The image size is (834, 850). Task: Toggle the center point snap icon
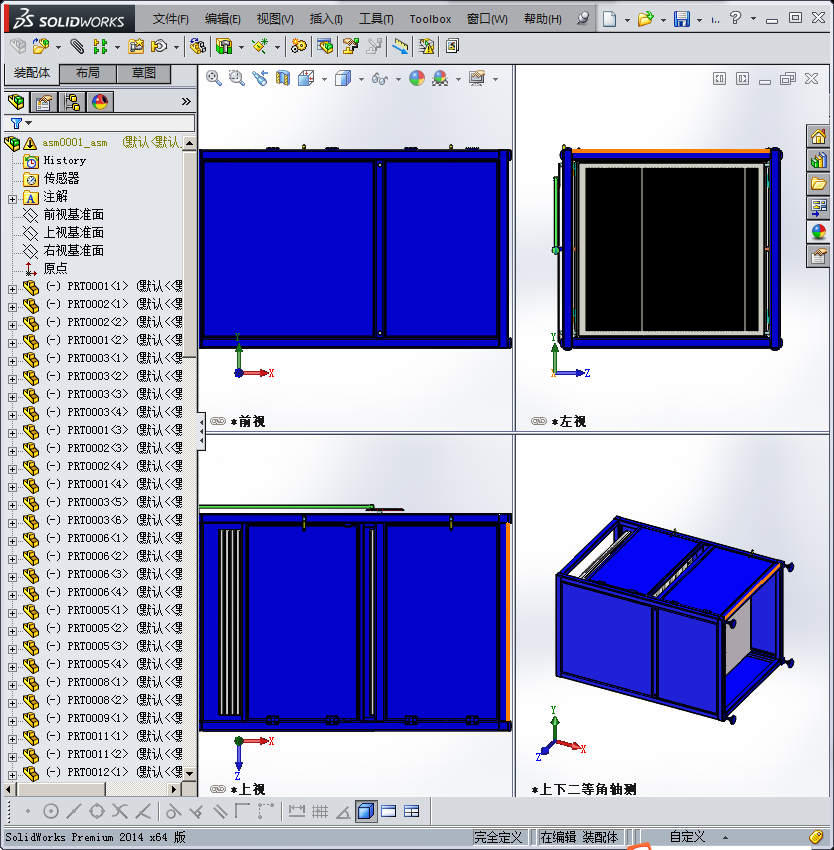[x=50, y=812]
